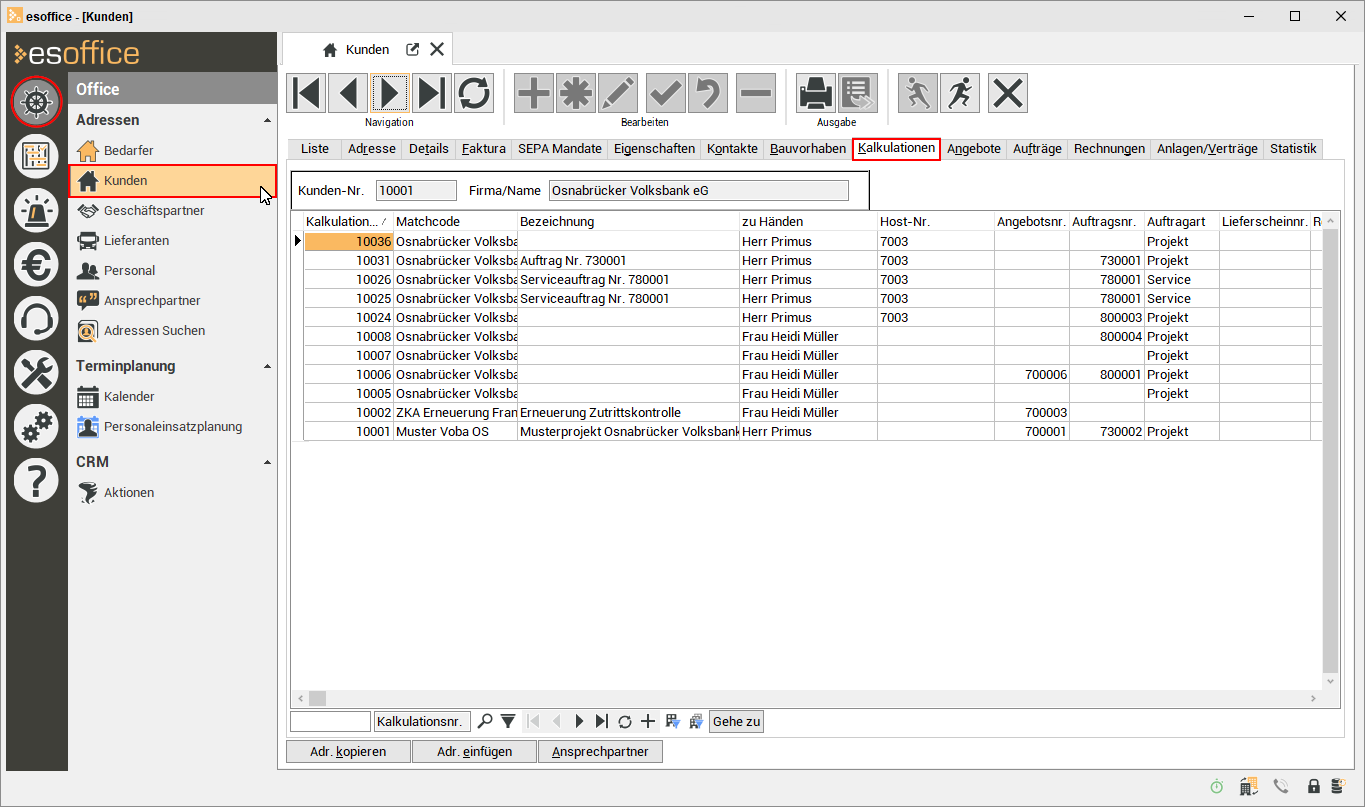Screen dimensions: 1365x807
Task: Pop out Kunden tab with external window icon
Action: click(412, 49)
